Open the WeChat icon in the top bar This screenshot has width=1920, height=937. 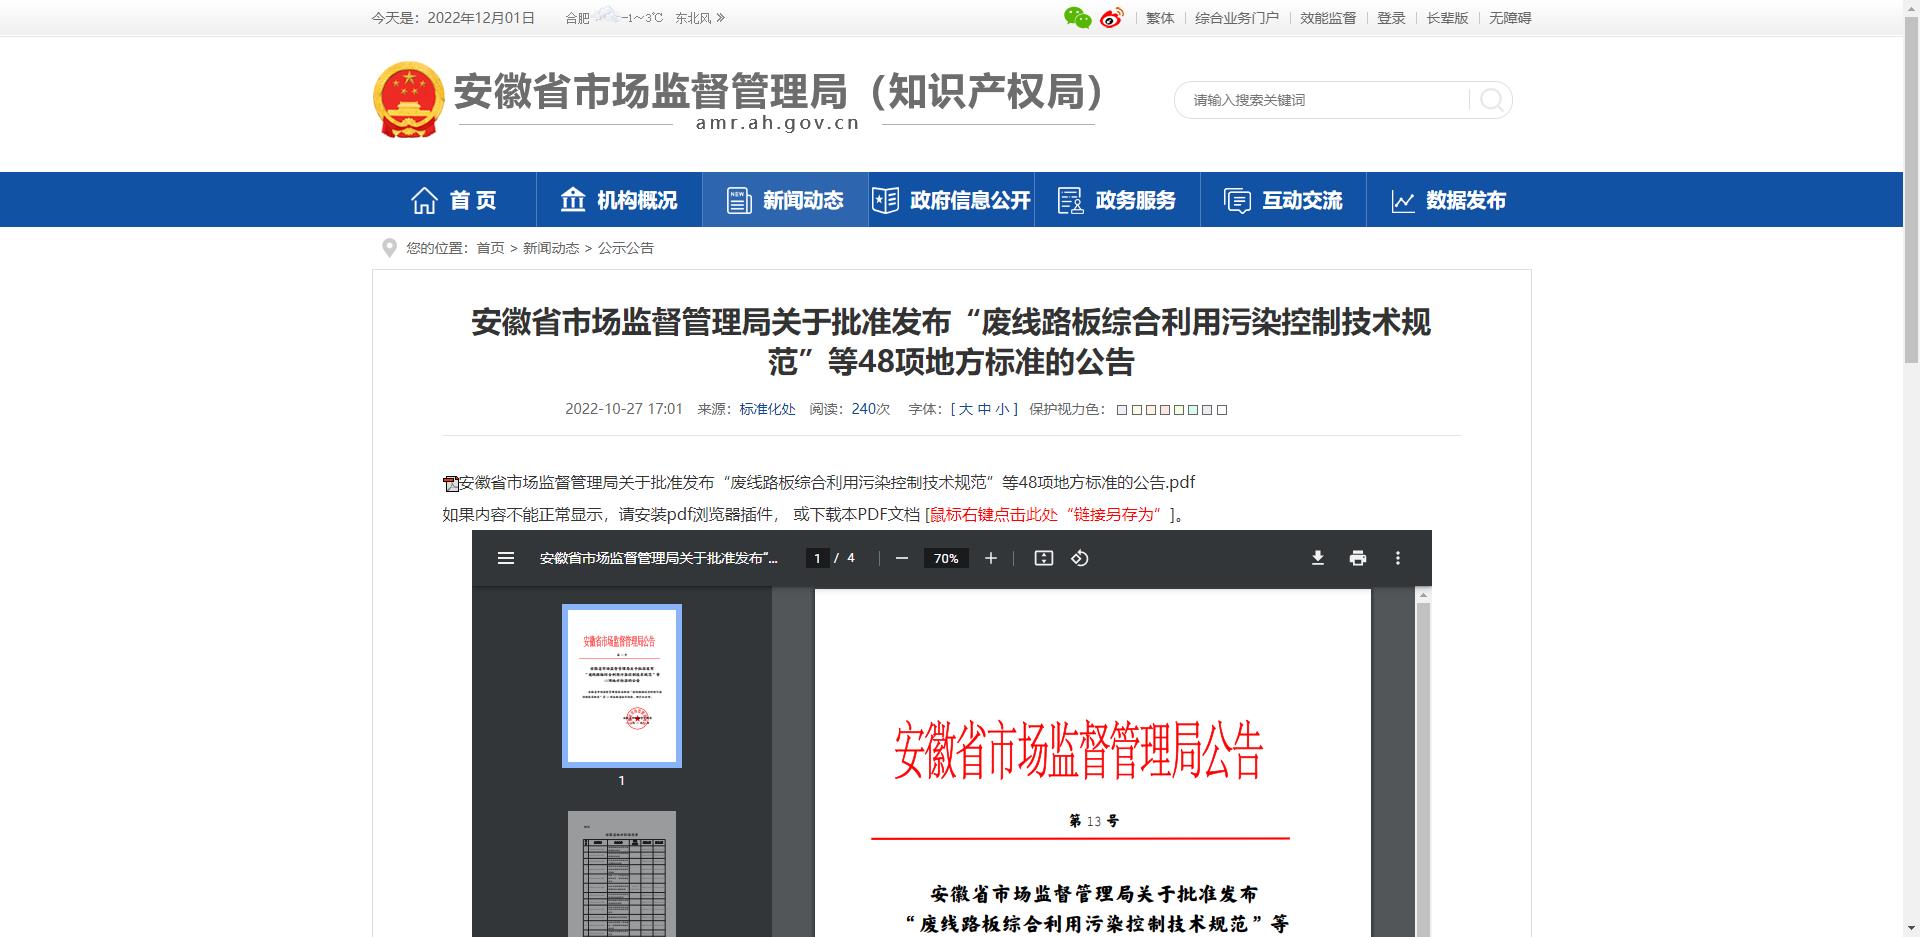1077,17
